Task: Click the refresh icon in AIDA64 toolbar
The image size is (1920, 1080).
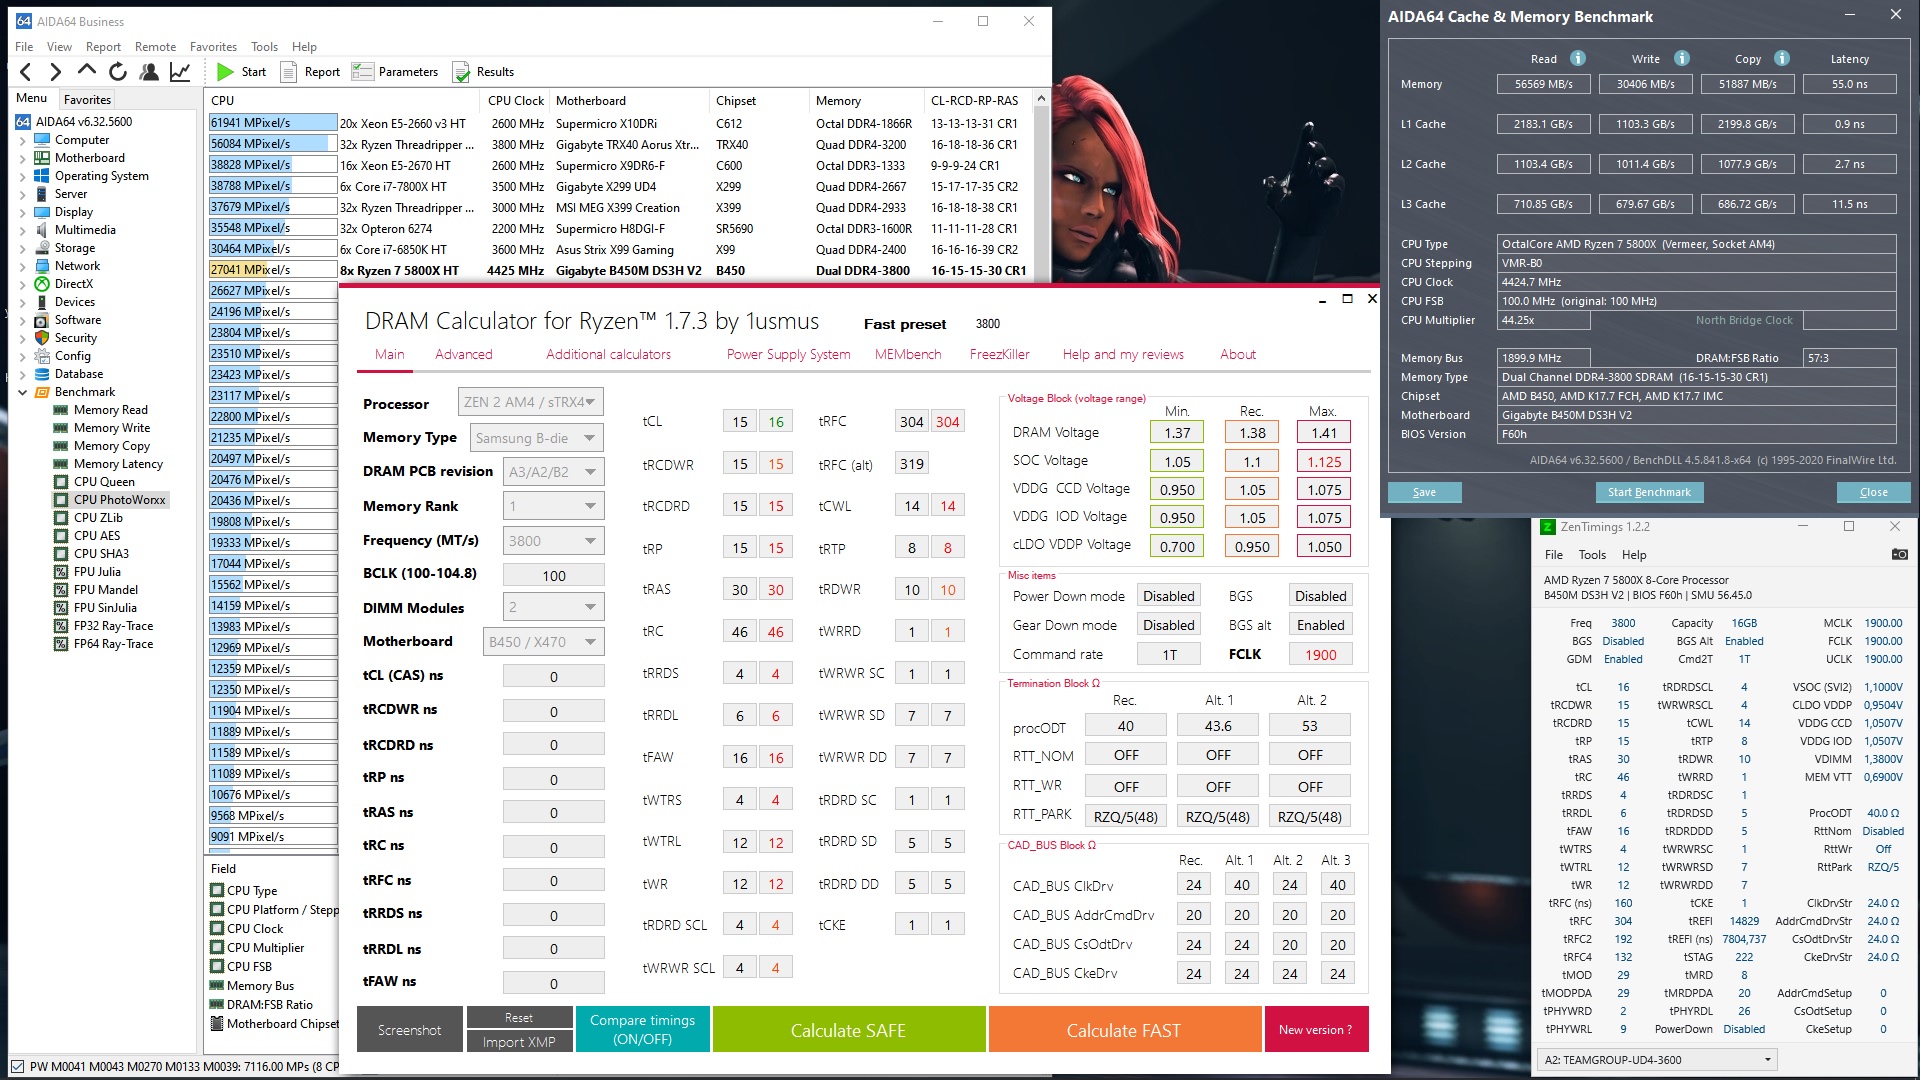Action: pyautogui.click(x=118, y=72)
